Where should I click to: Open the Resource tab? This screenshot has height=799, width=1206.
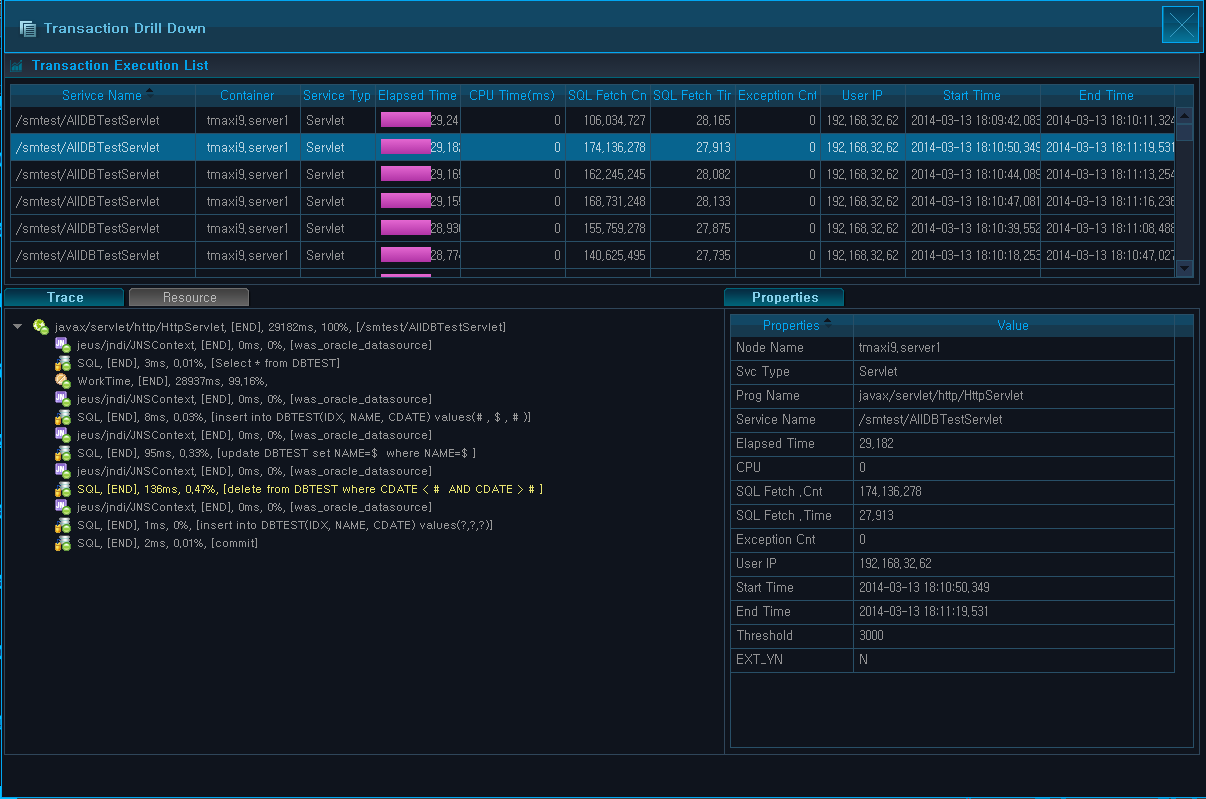coord(189,297)
